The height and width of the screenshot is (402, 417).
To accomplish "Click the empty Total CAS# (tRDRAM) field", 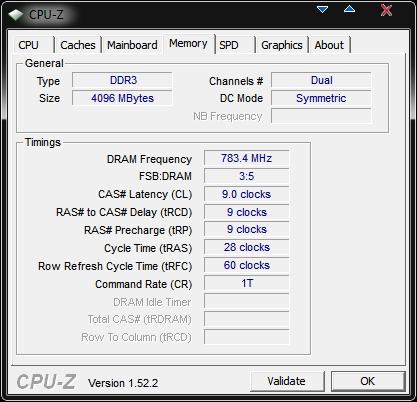I will pyautogui.click(x=247, y=319).
